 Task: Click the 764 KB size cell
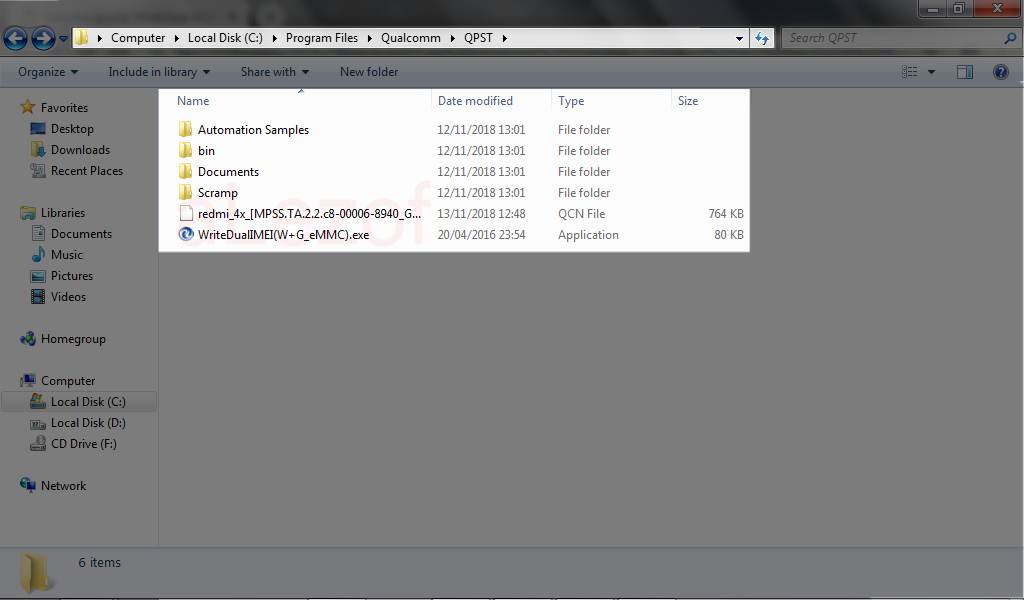click(x=726, y=213)
